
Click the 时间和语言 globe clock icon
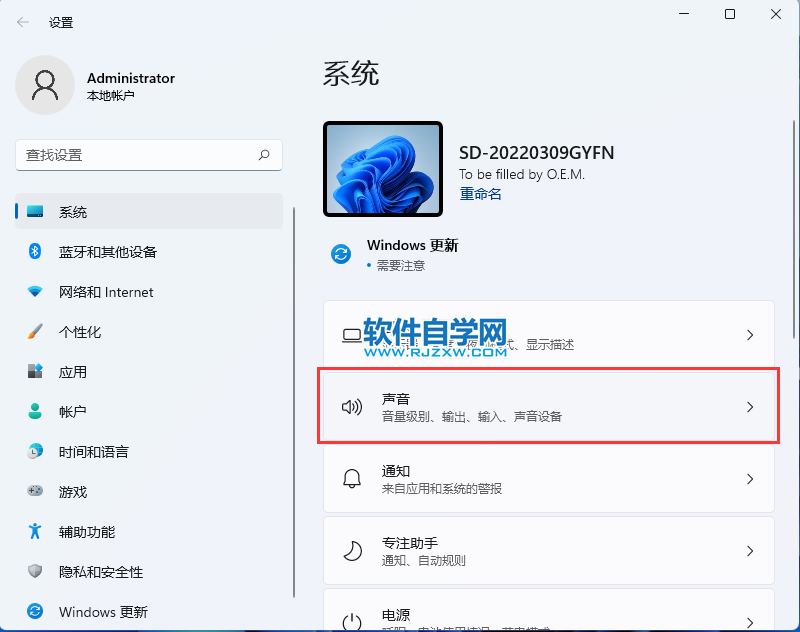[35, 451]
